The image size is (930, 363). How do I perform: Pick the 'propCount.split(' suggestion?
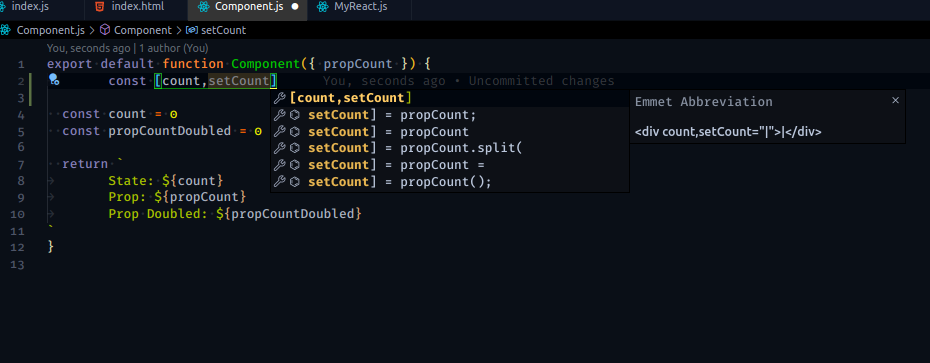(450, 148)
